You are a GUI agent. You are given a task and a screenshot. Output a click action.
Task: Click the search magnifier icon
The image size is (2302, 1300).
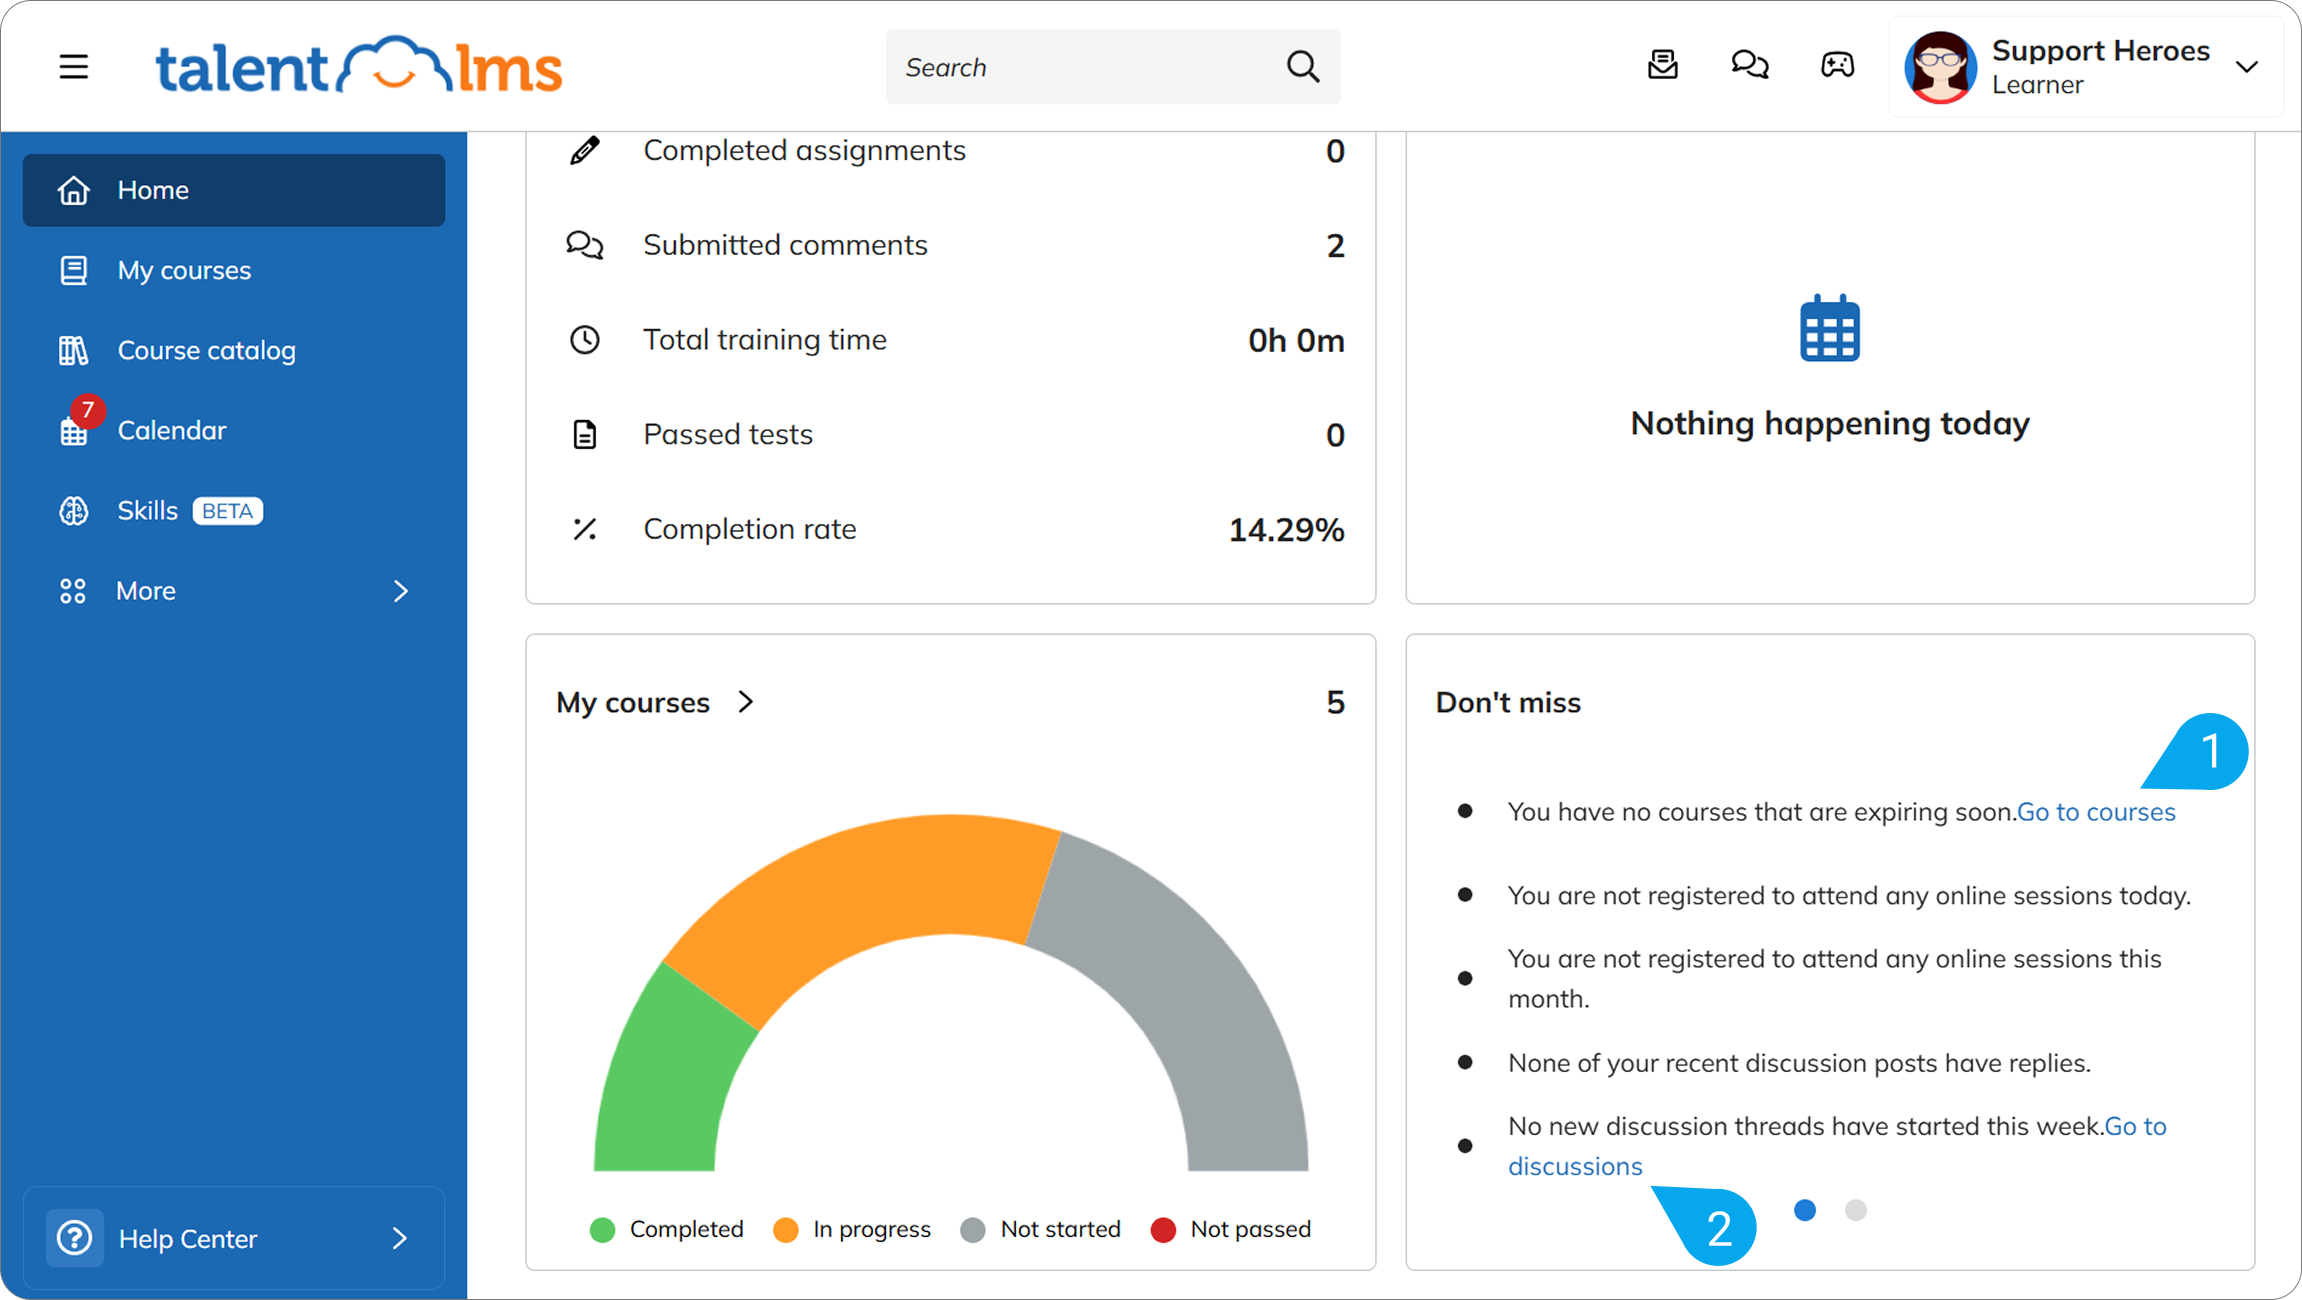[1302, 67]
